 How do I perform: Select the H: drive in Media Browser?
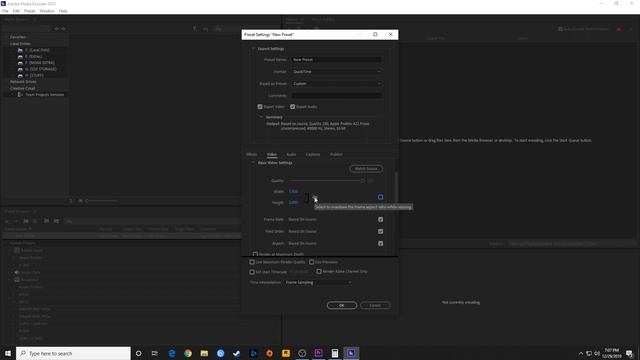tap(31, 76)
